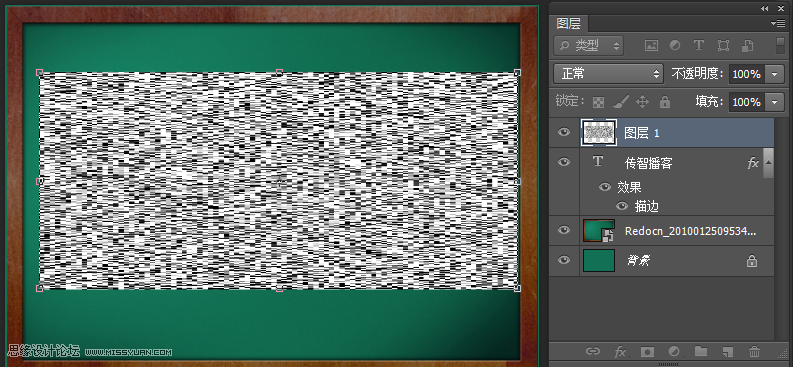Create a new group folder

[700, 351]
